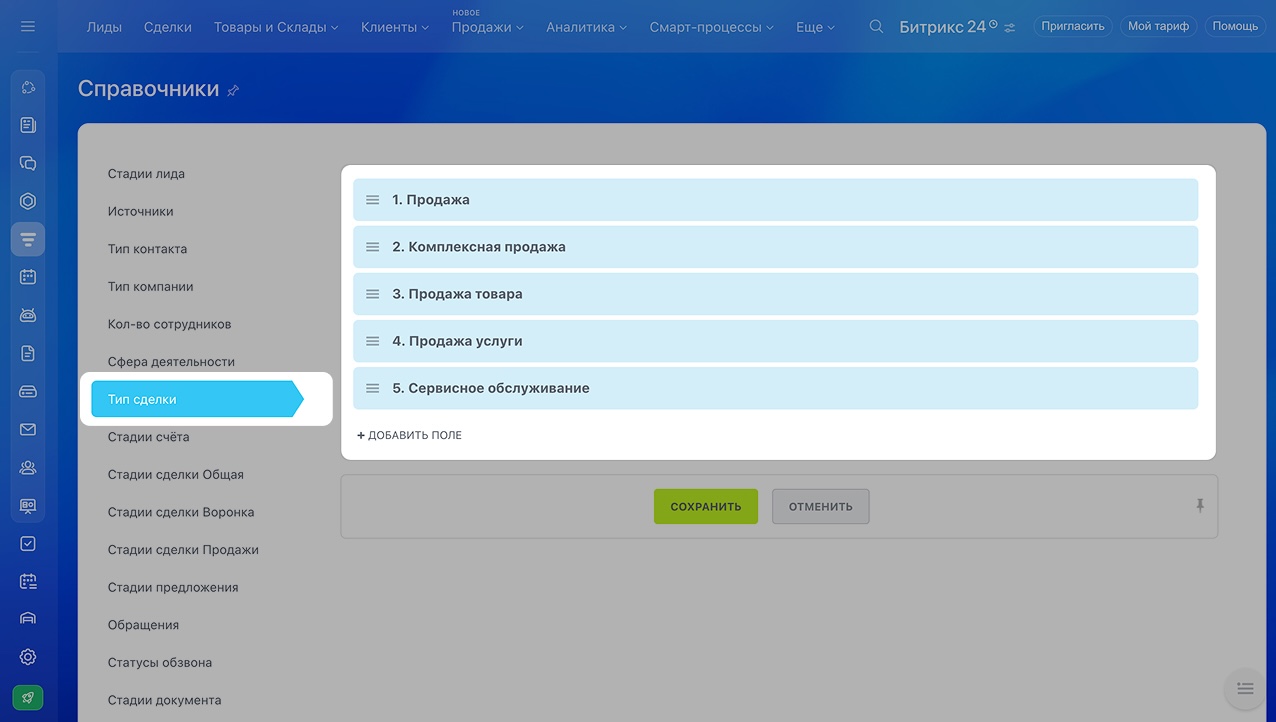Select Стадии лида in the list
Image resolution: width=1276 pixels, height=722 pixels.
[x=146, y=174]
